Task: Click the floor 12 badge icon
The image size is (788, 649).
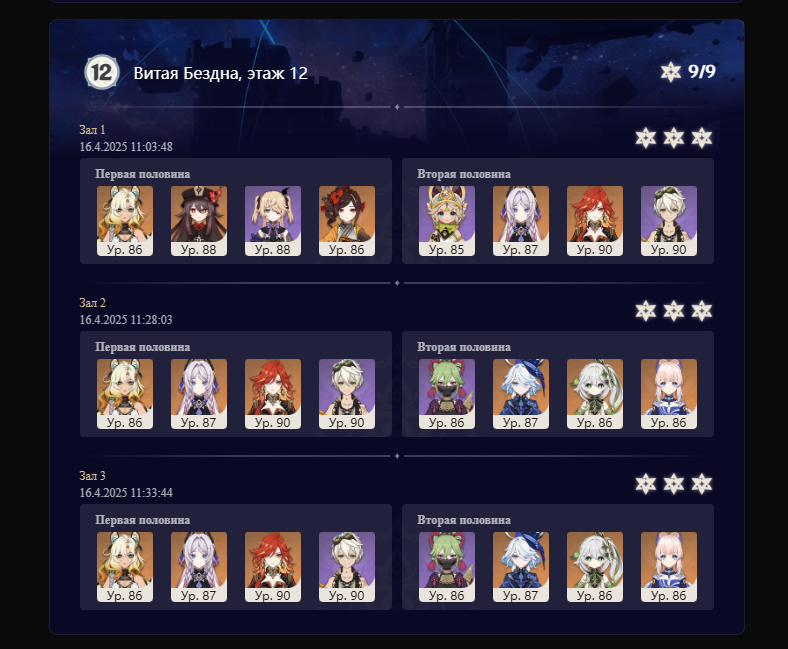Action: tap(102, 72)
